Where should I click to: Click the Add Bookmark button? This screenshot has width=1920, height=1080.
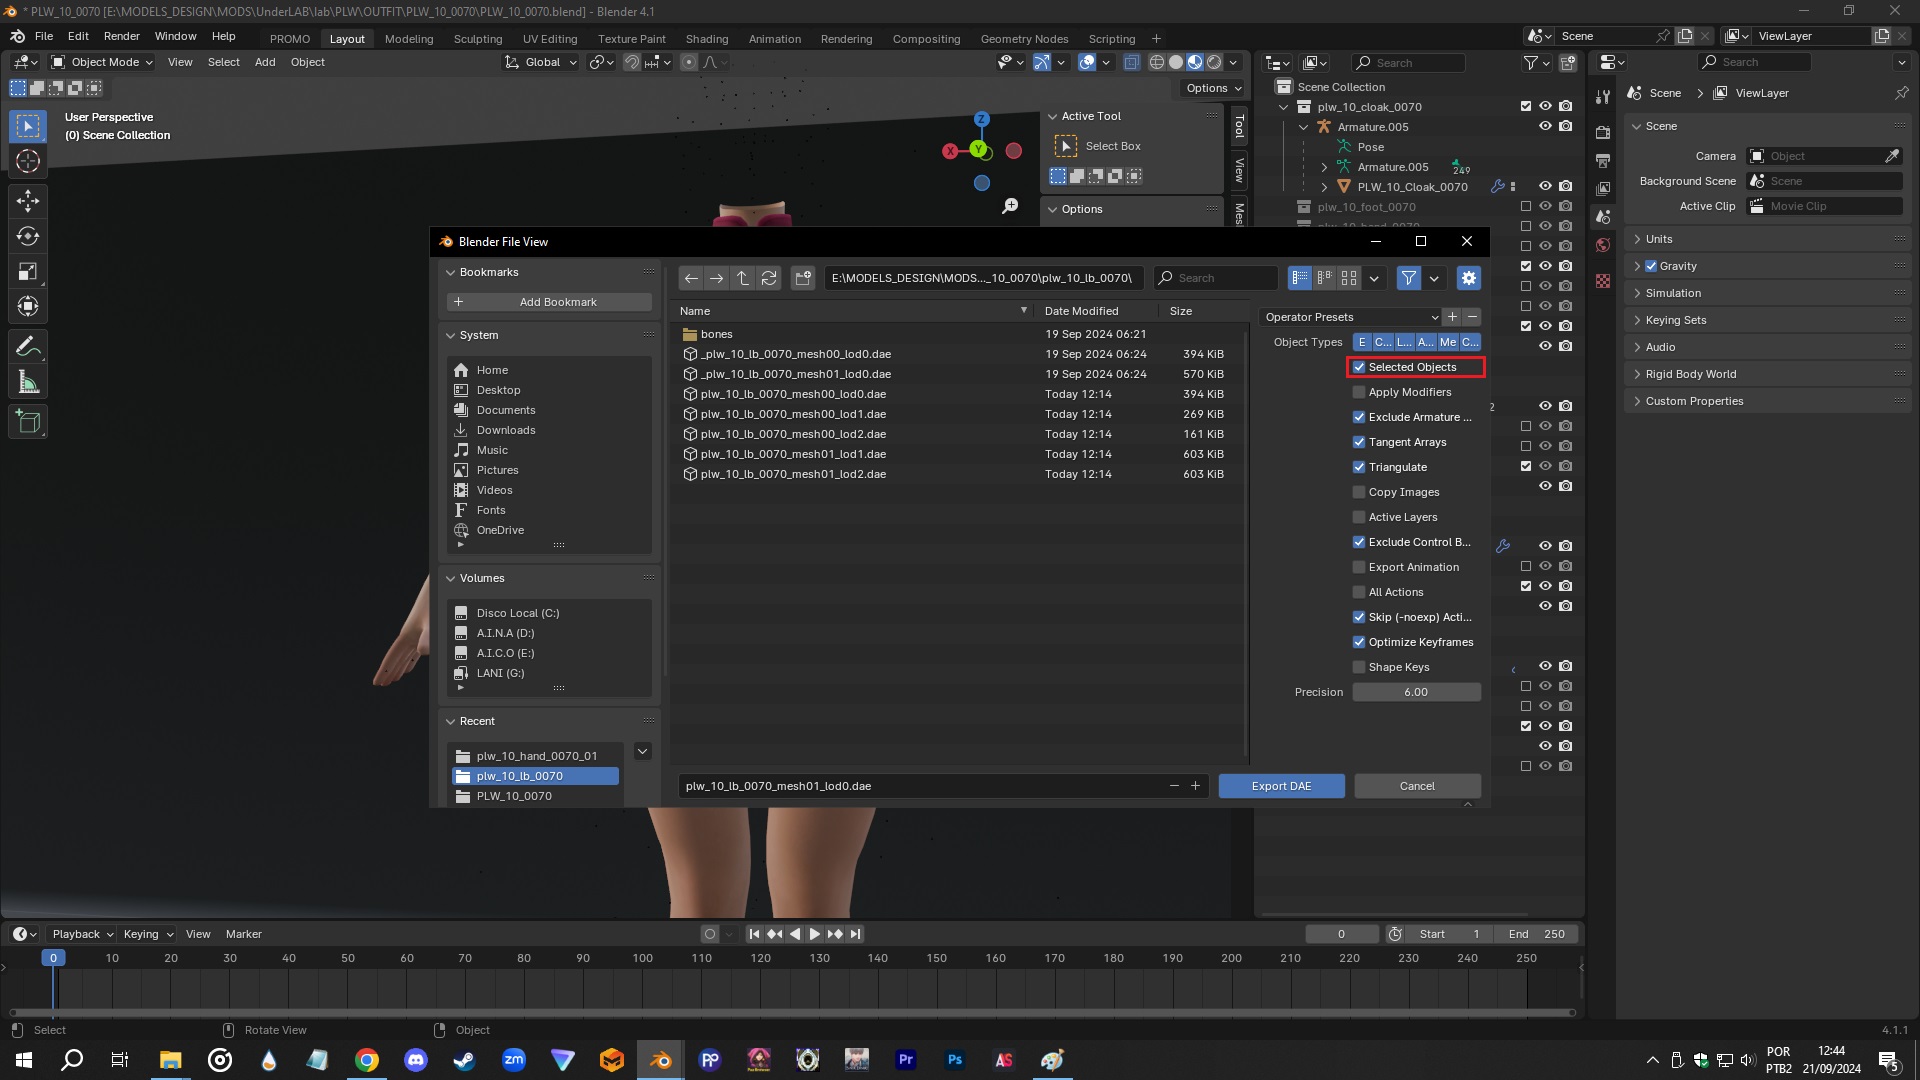click(549, 302)
